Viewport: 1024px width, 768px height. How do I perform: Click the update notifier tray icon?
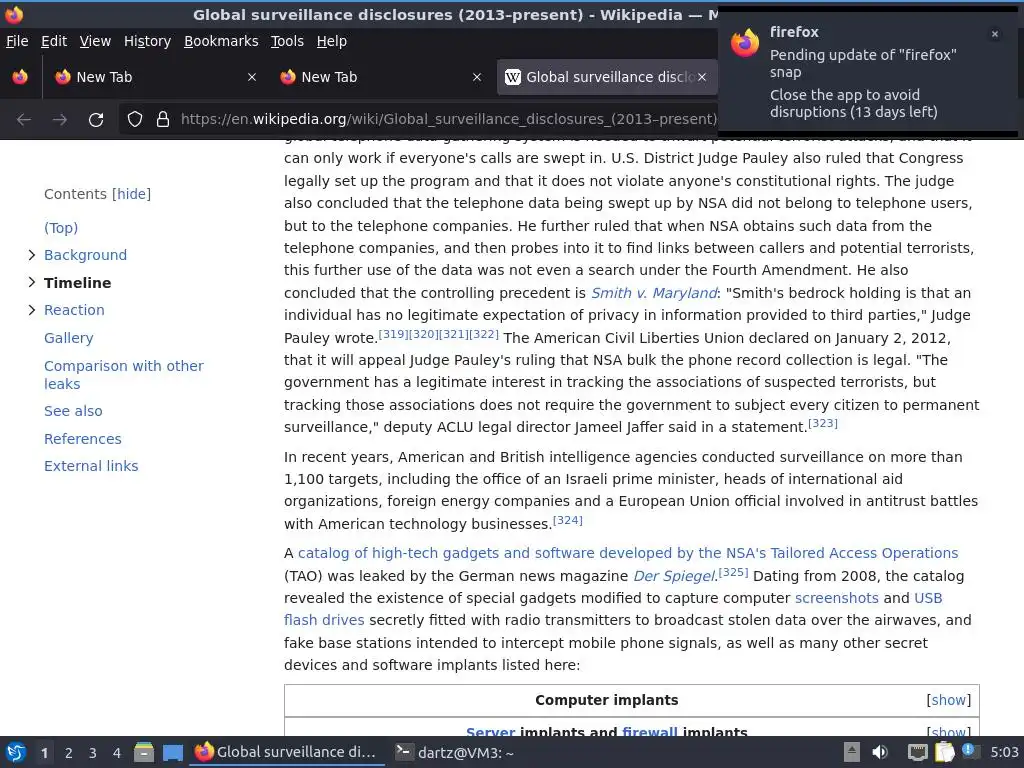coord(969,751)
